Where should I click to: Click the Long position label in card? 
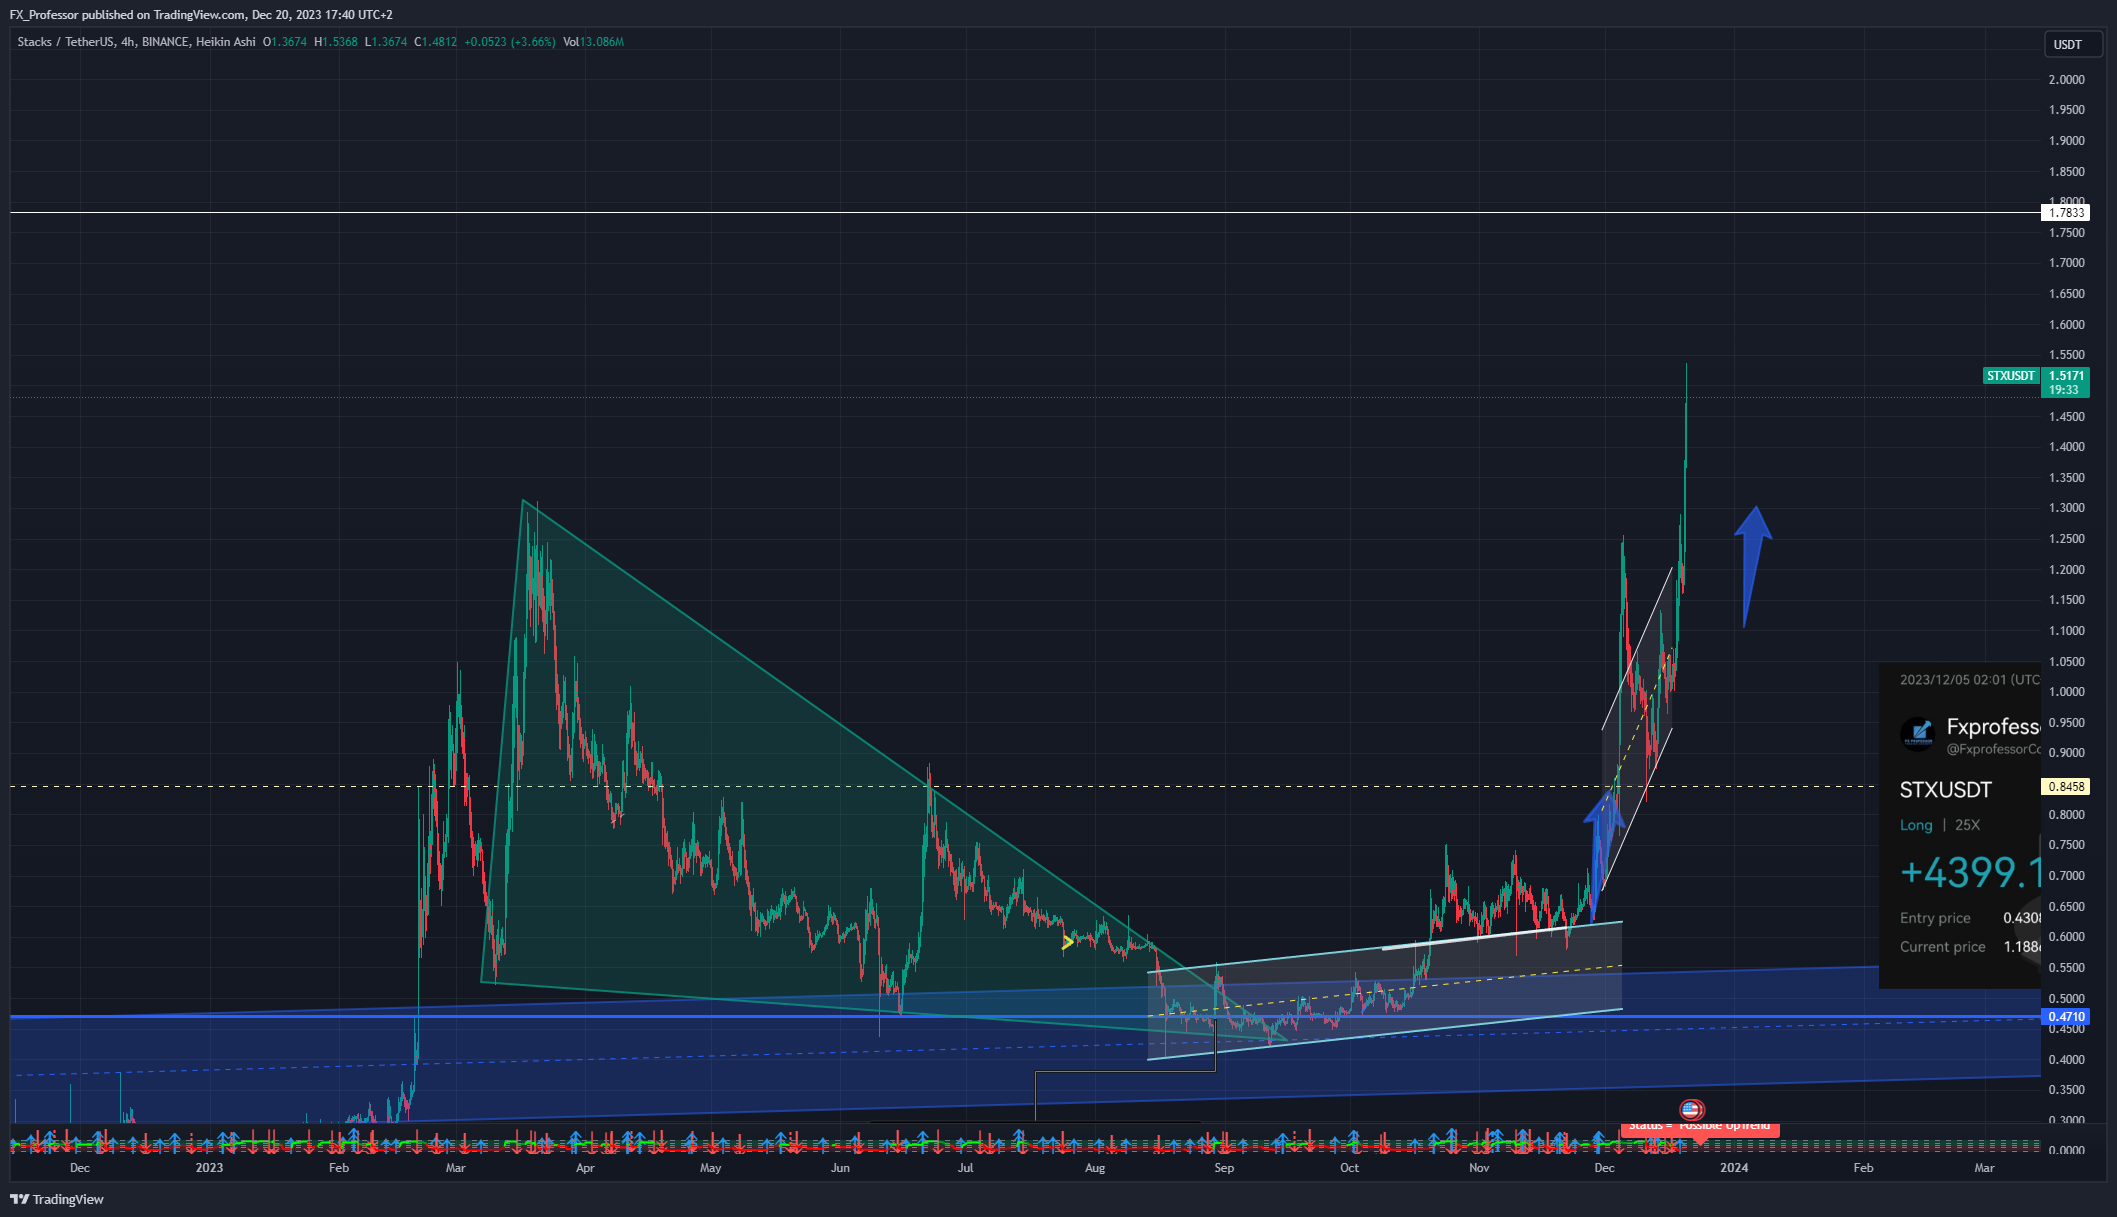pos(1916,825)
